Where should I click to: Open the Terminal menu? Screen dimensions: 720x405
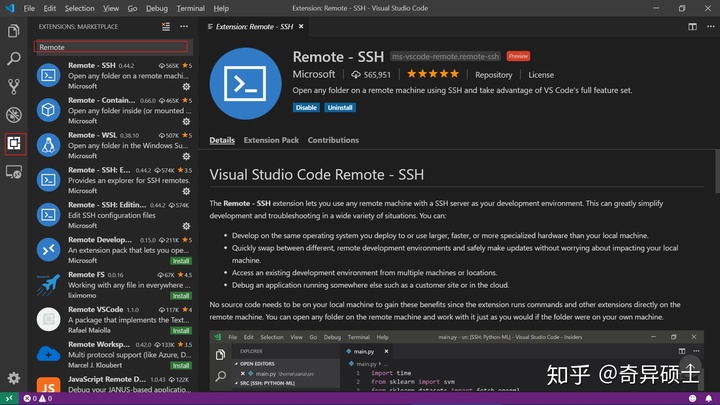pyautogui.click(x=191, y=8)
